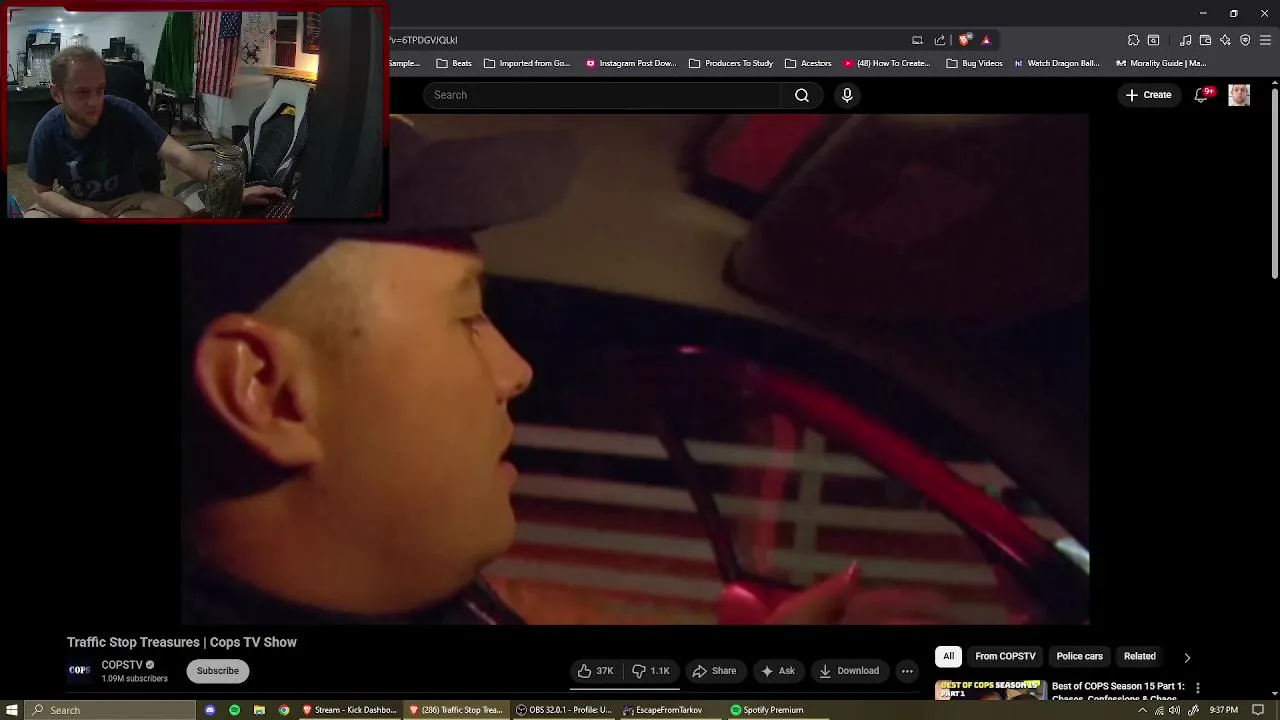The image size is (1280, 720).
Task: Share the Traffic Stop Treasures video
Action: (714, 671)
